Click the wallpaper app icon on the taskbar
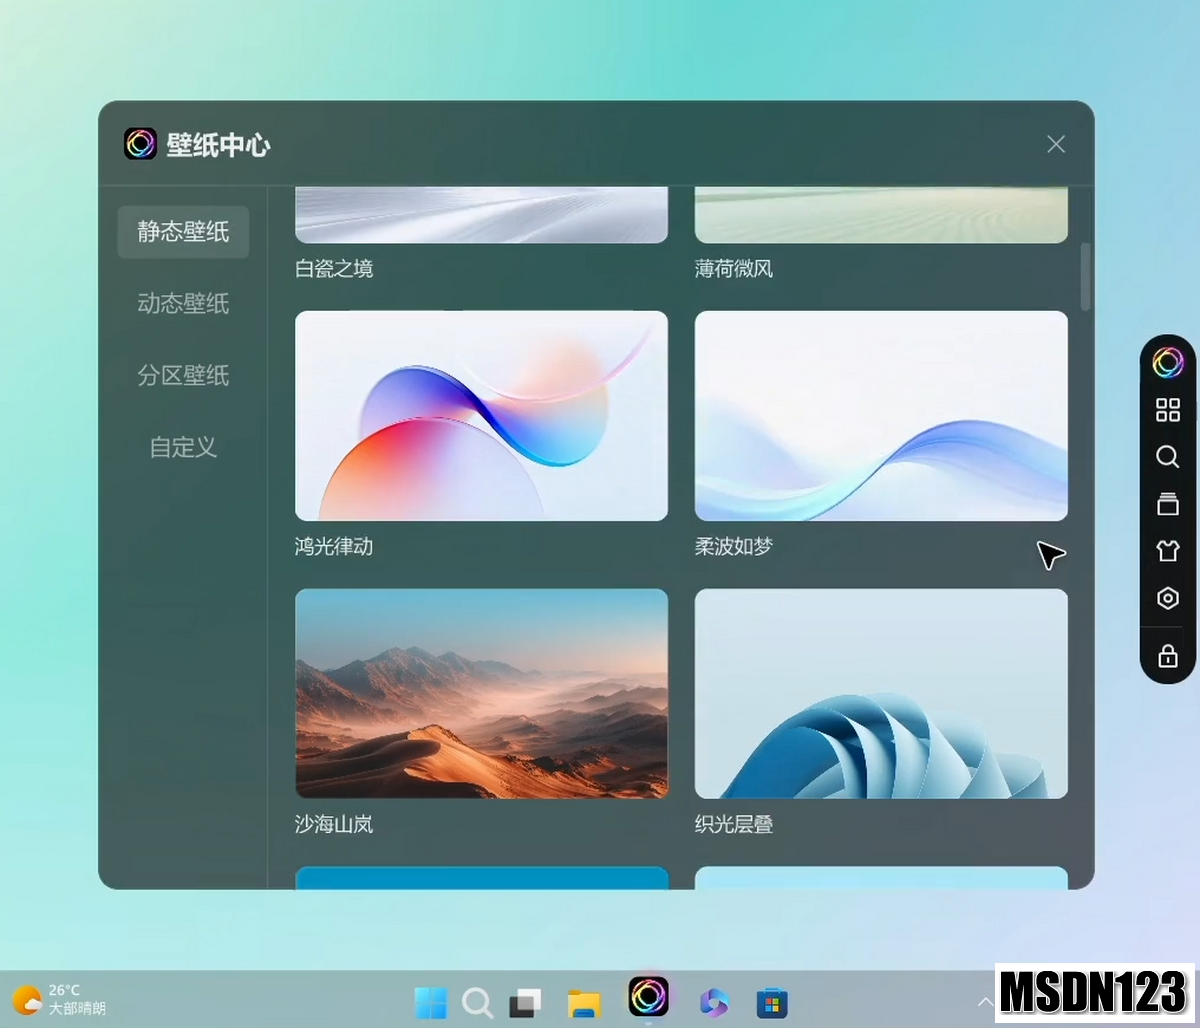Viewport: 1200px width, 1028px height. point(648,997)
